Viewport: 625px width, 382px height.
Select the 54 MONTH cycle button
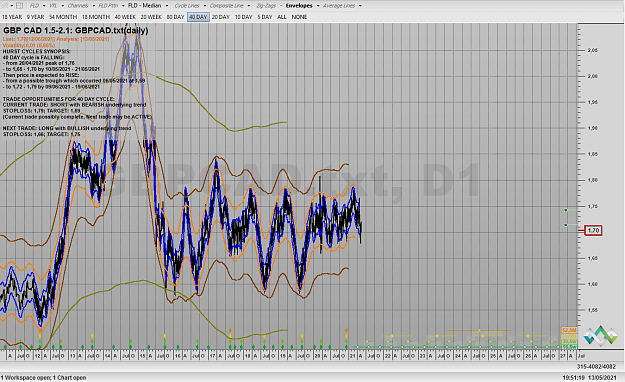tap(63, 17)
